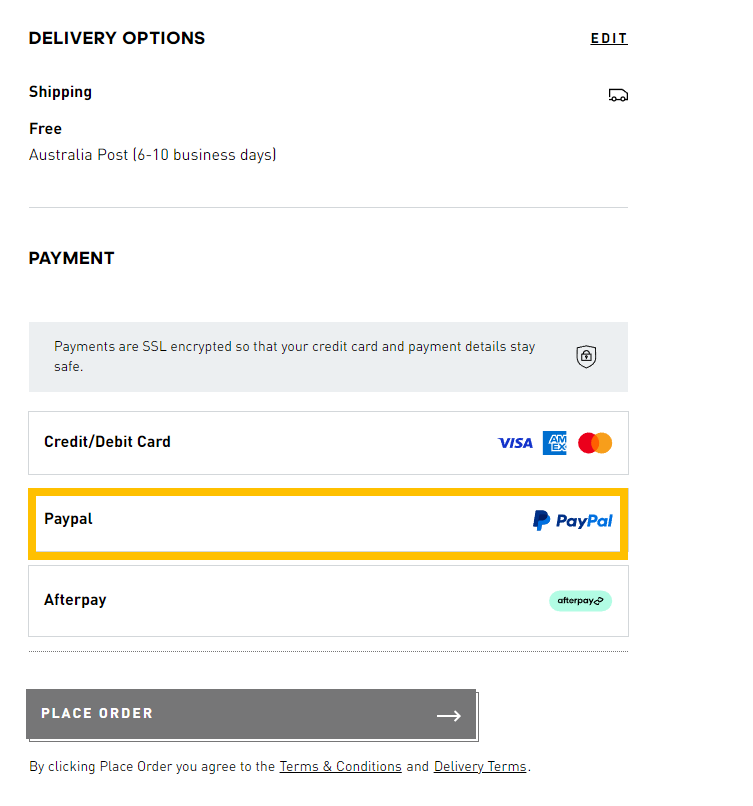Choose Paypal as payment method

coord(68,520)
